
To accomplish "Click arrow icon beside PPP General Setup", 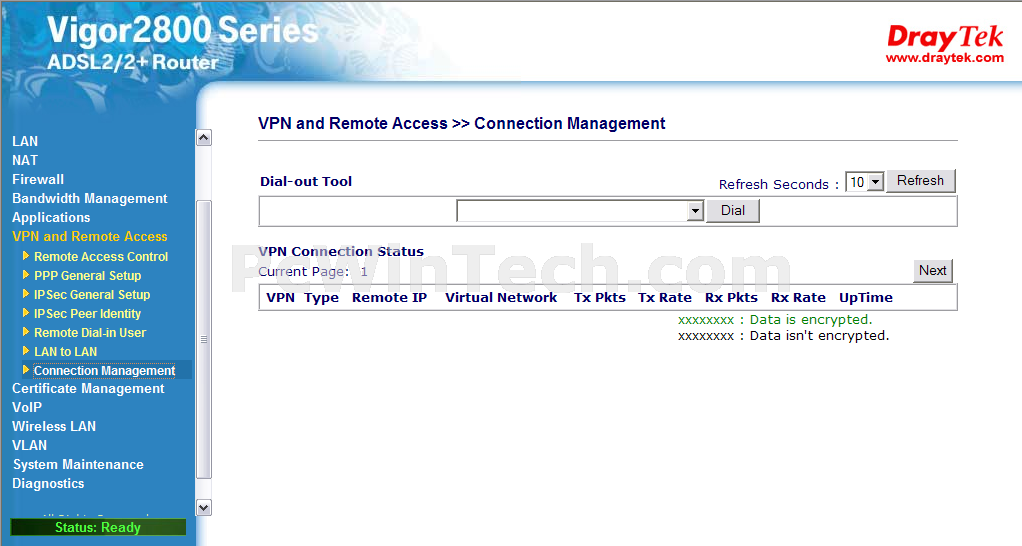I will click(26, 274).
